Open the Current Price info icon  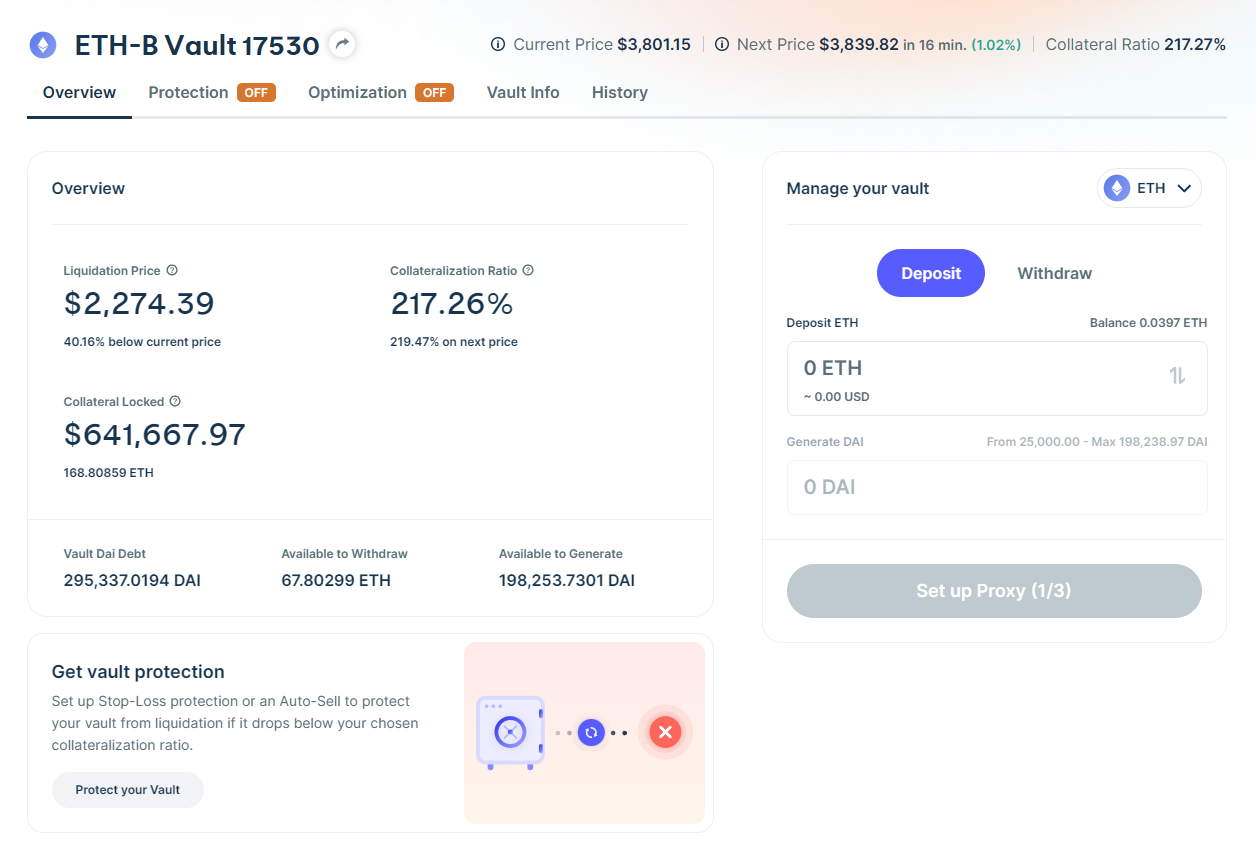click(498, 45)
